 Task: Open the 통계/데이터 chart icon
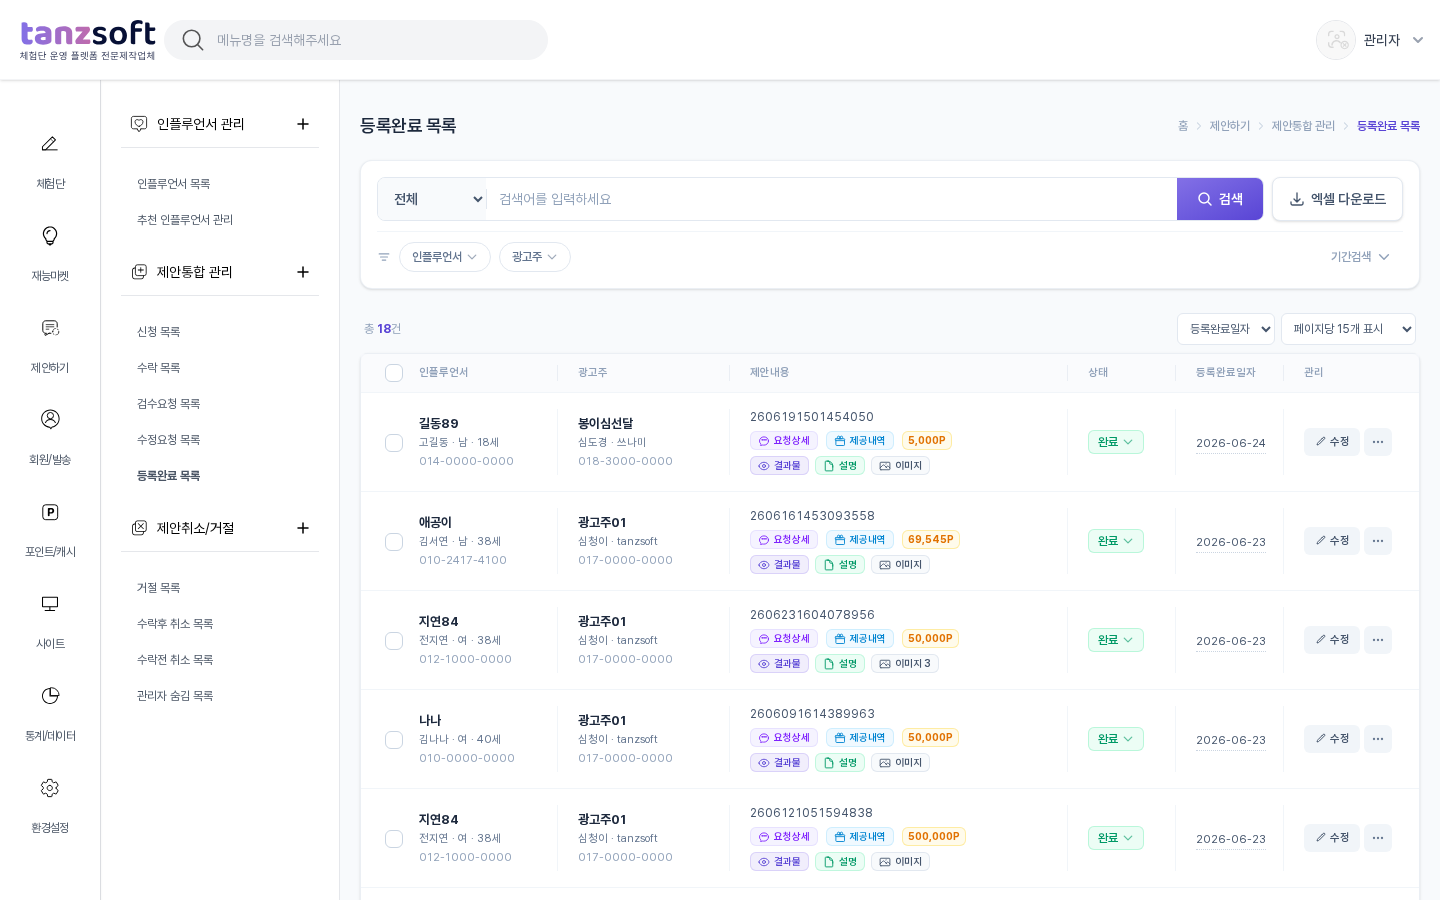(x=49, y=696)
